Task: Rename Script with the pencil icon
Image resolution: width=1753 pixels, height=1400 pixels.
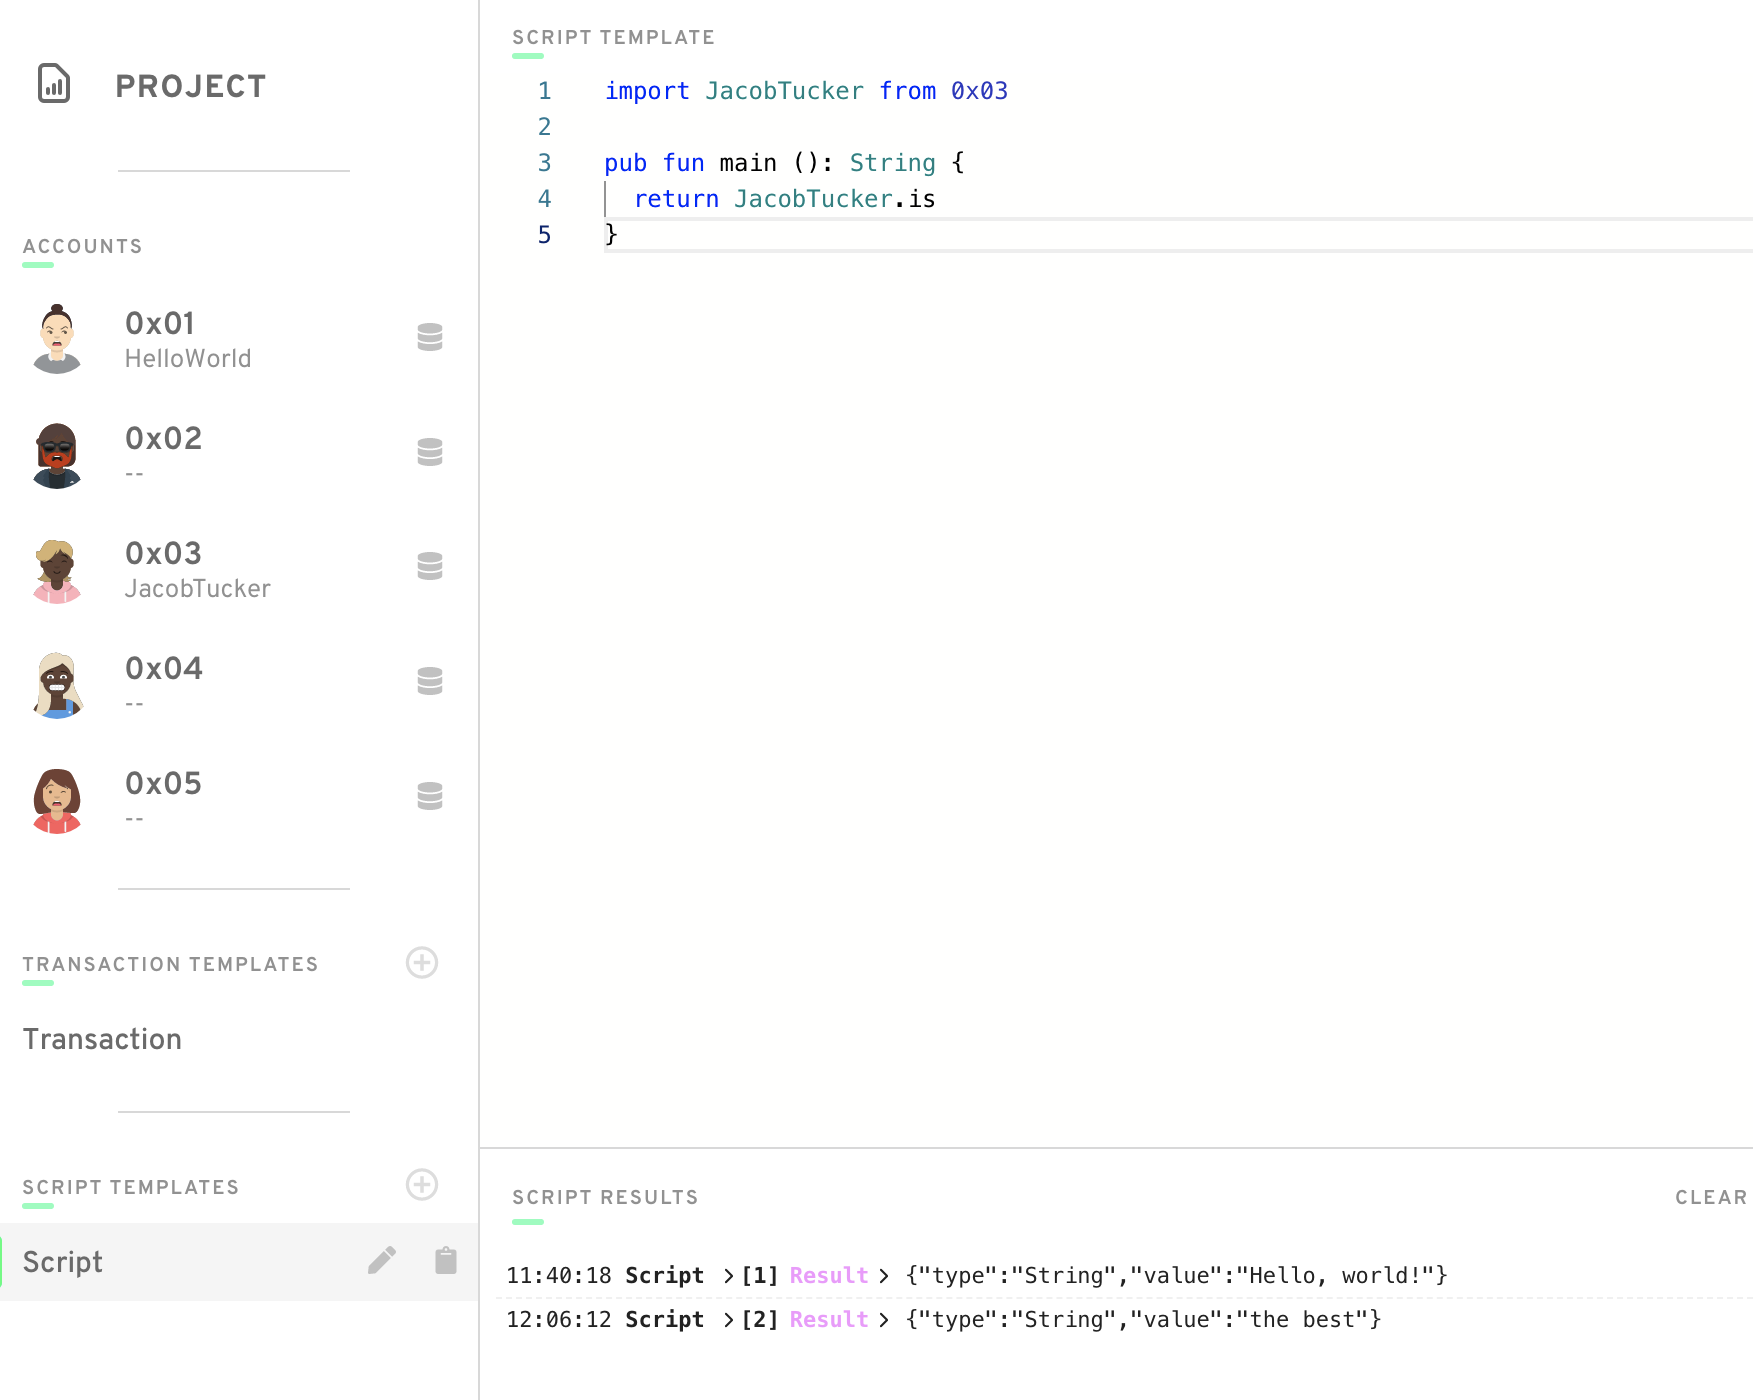Action: coord(382,1261)
